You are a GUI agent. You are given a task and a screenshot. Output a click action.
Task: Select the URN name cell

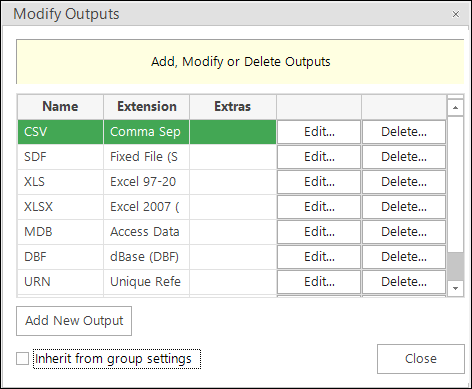pos(61,282)
